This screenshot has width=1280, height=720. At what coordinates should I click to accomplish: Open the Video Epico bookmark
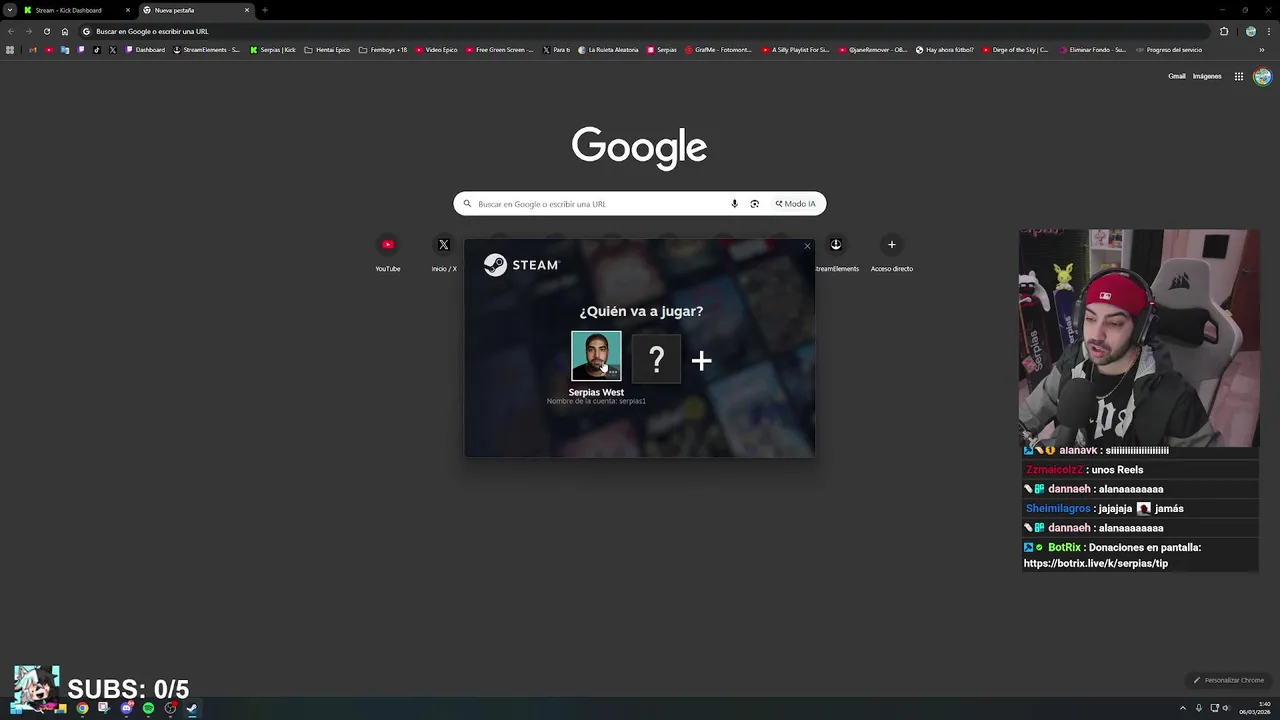(x=436, y=50)
